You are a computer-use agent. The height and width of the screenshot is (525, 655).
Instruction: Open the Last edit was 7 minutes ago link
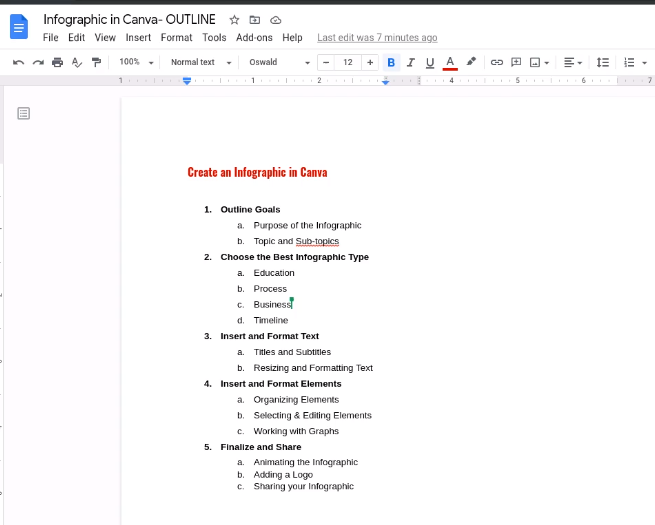(x=377, y=38)
